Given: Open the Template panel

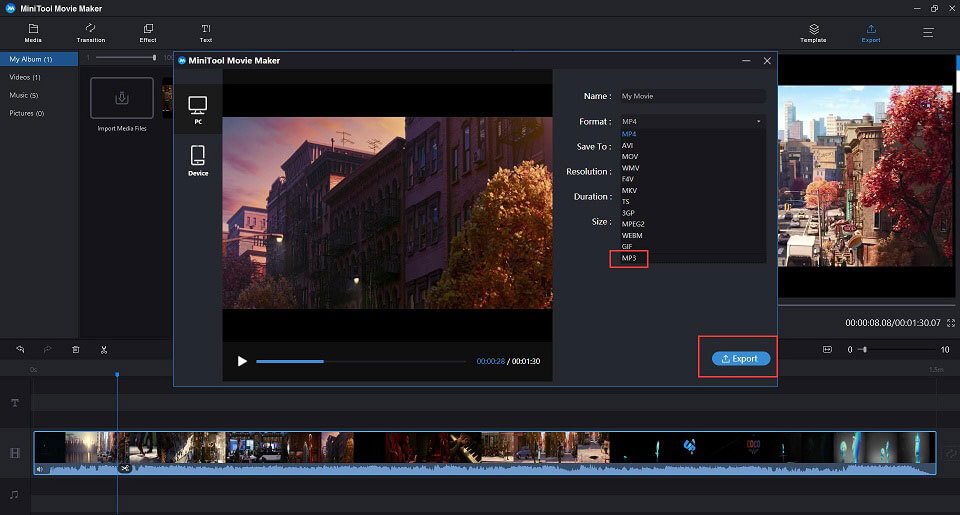Looking at the screenshot, I should [x=813, y=33].
